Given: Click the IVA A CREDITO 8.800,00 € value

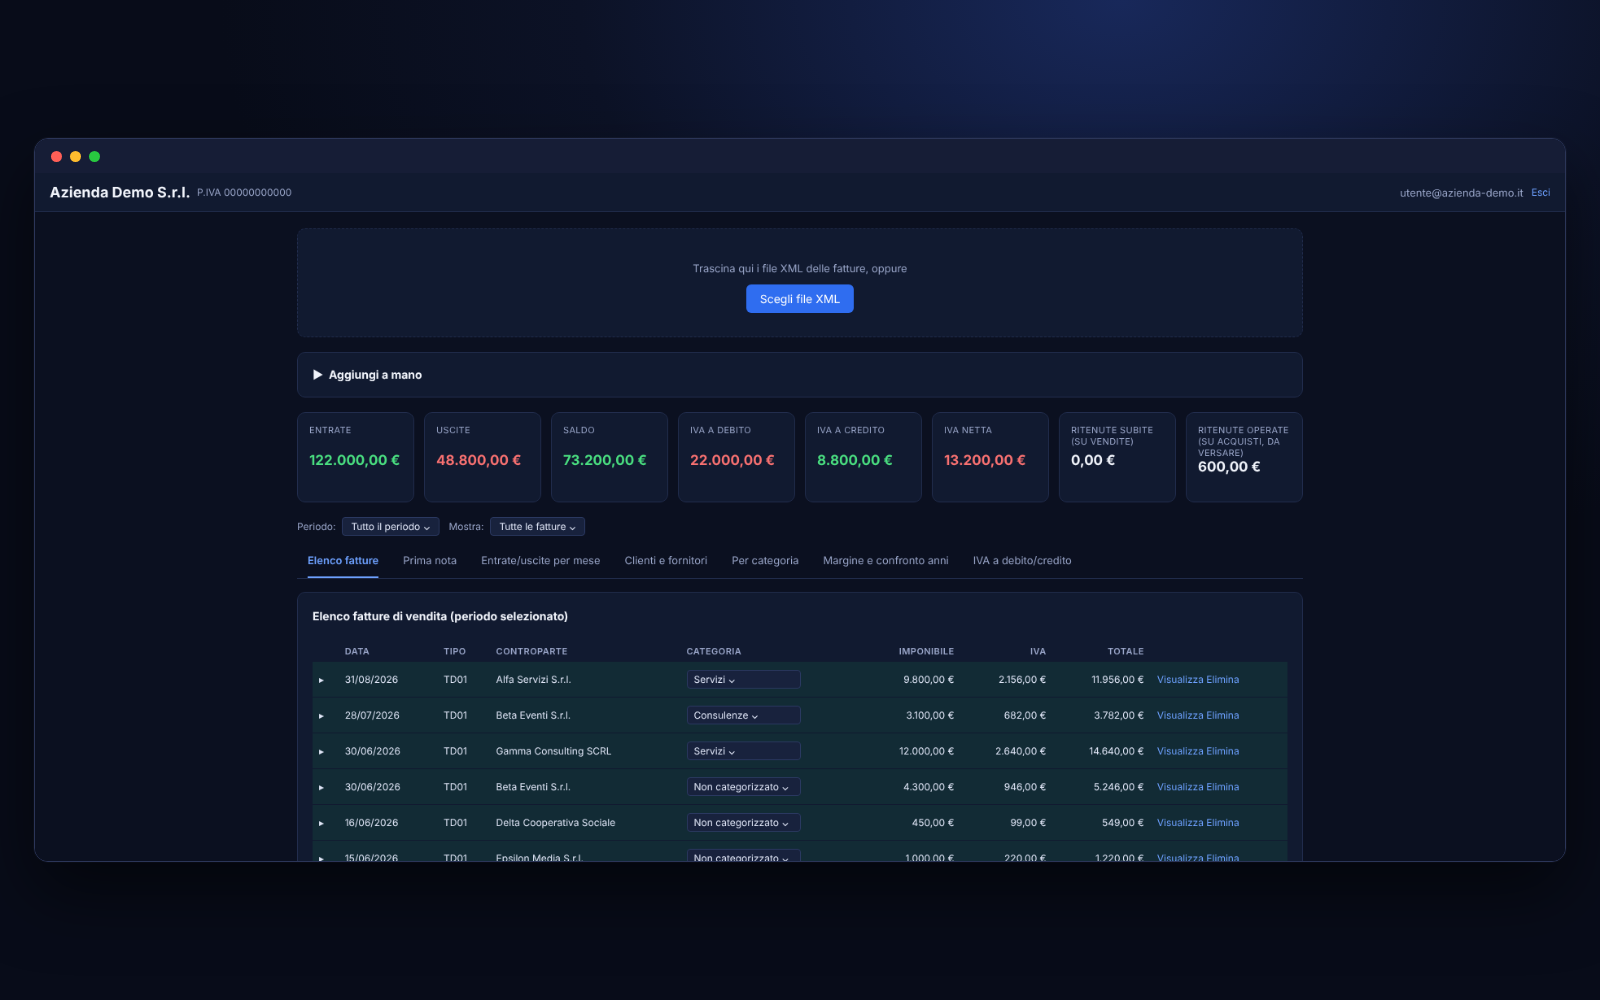Looking at the screenshot, I should [855, 461].
